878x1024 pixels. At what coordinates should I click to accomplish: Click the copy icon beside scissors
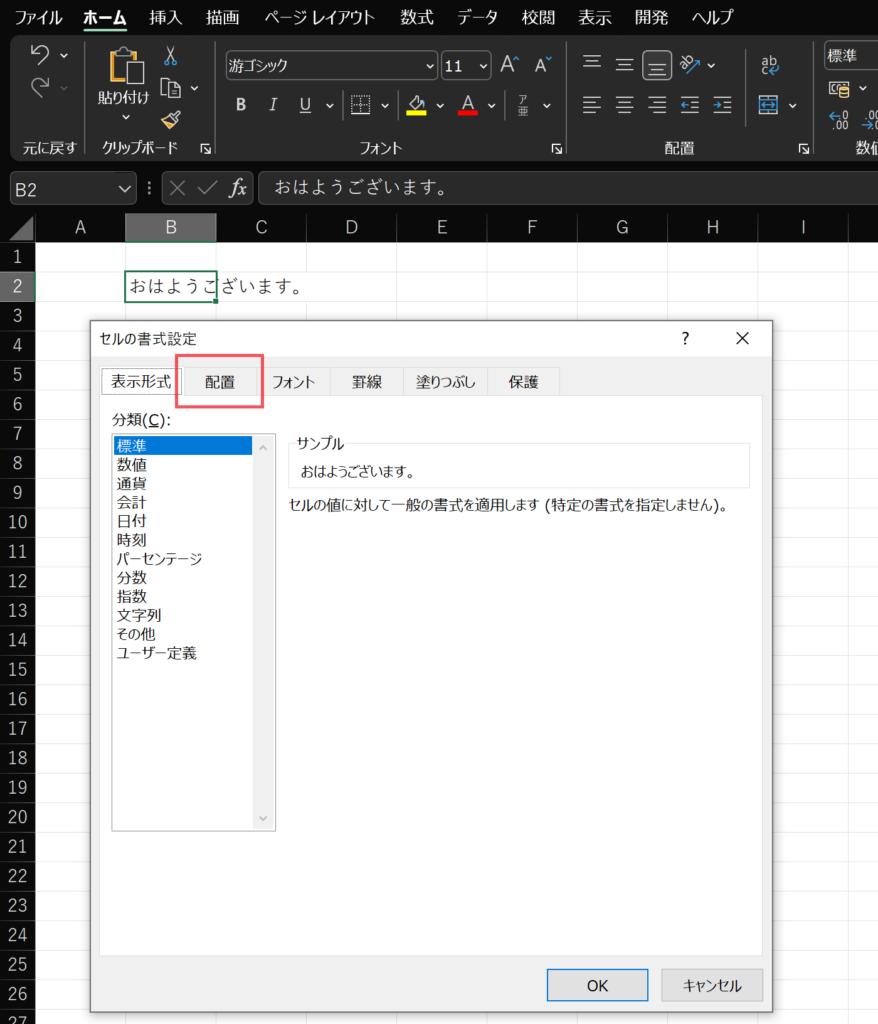tap(171, 89)
